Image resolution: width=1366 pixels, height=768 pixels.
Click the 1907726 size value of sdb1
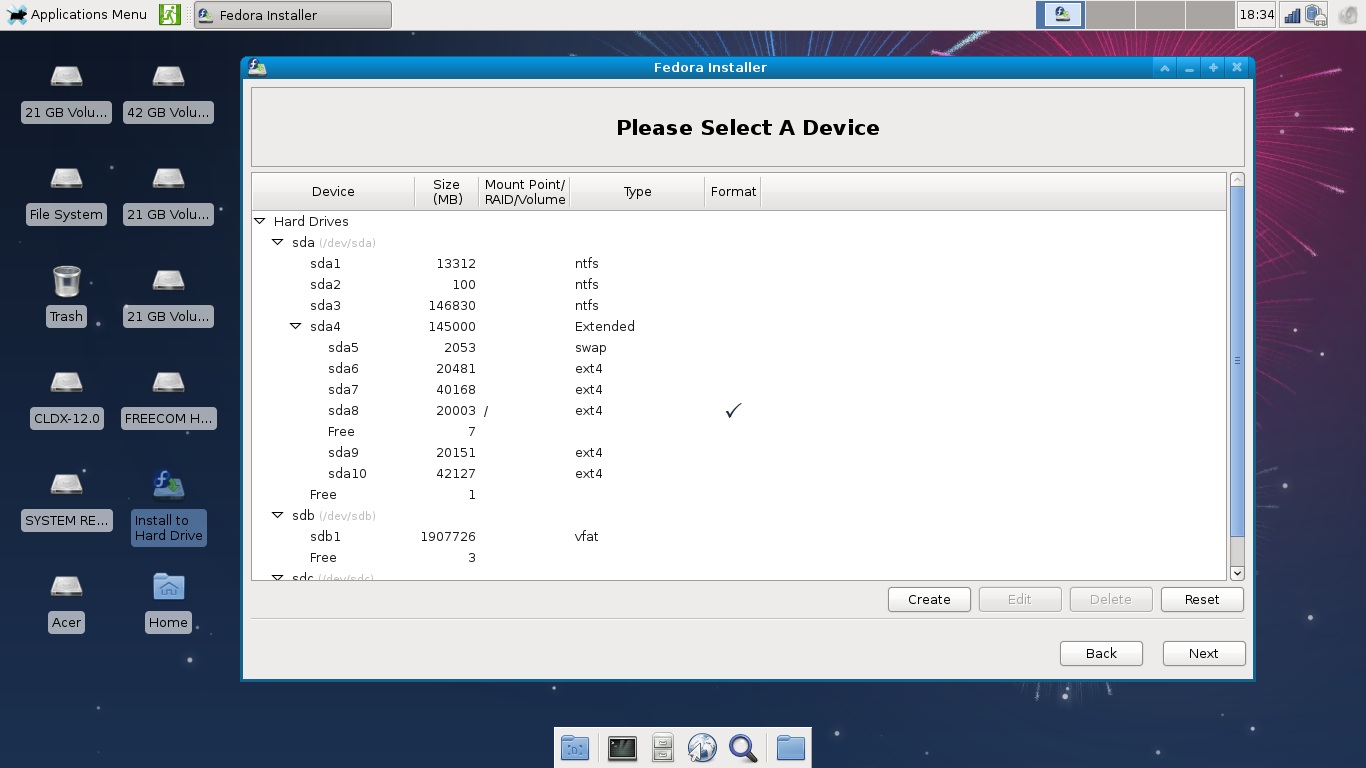click(x=448, y=536)
